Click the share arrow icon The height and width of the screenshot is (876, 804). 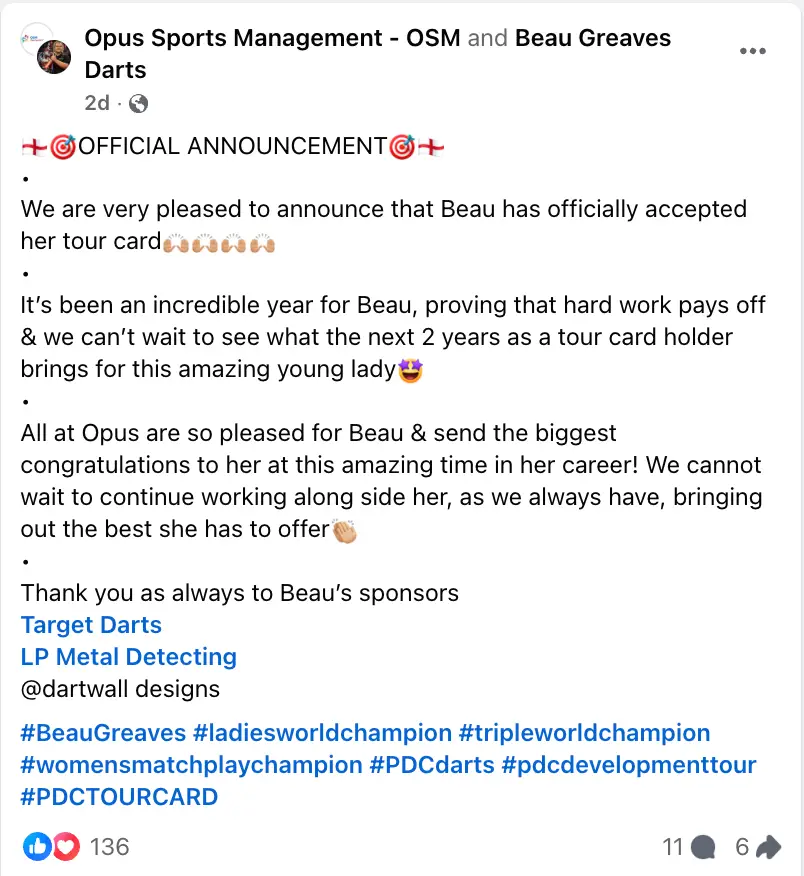click(768, 847)
